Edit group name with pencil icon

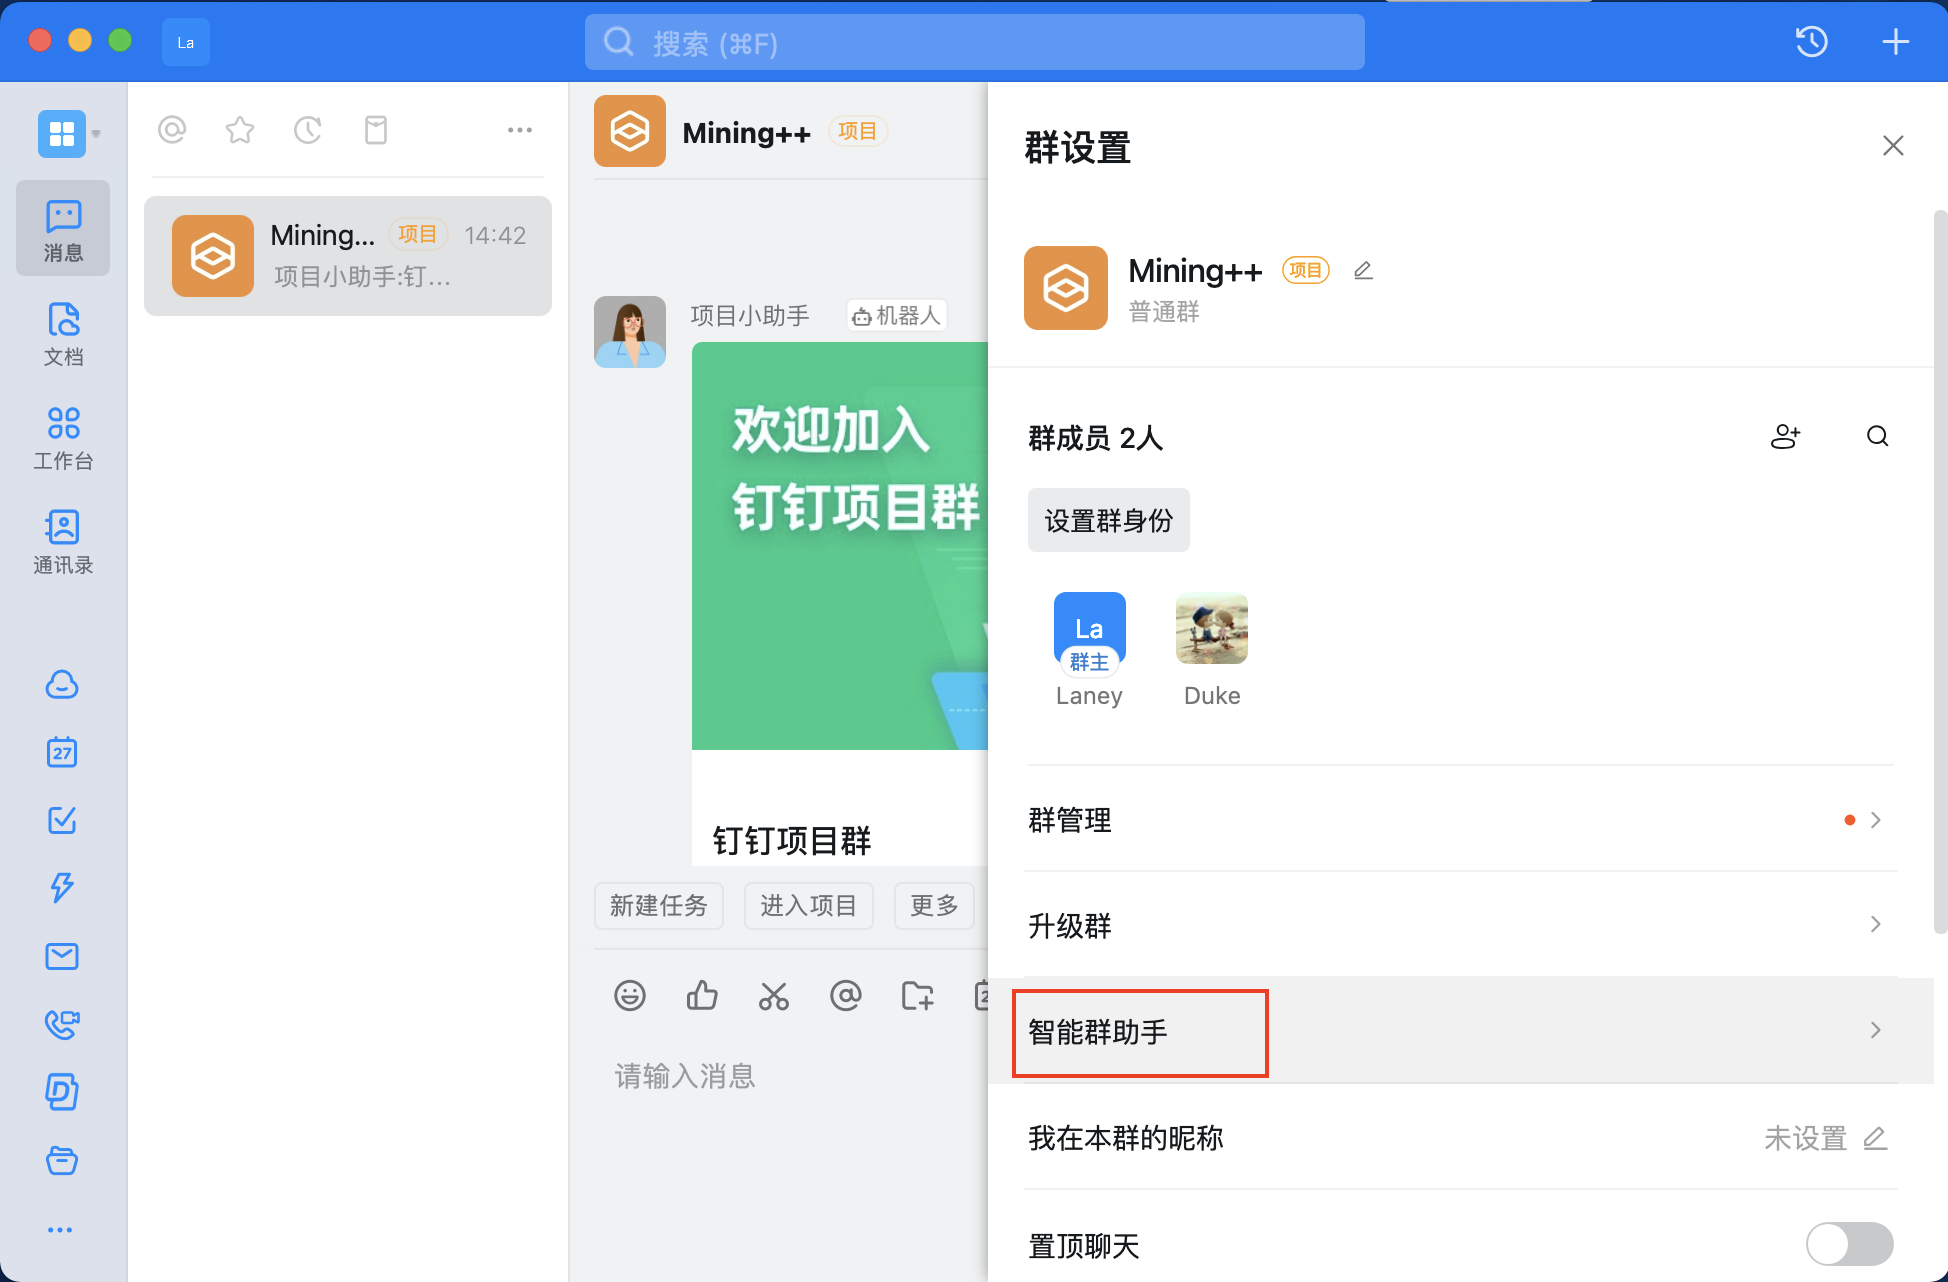tap(1363, 271)
